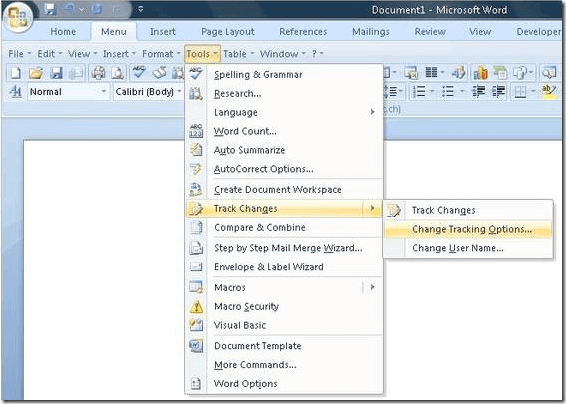Choose Word Count... menu entry

pyautogui.click(x=284, y=131)
